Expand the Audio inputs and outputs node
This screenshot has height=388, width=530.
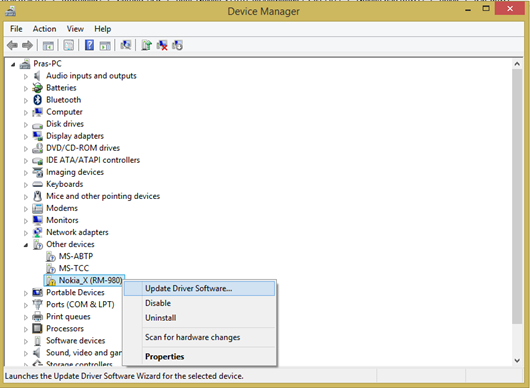point(26,76)
